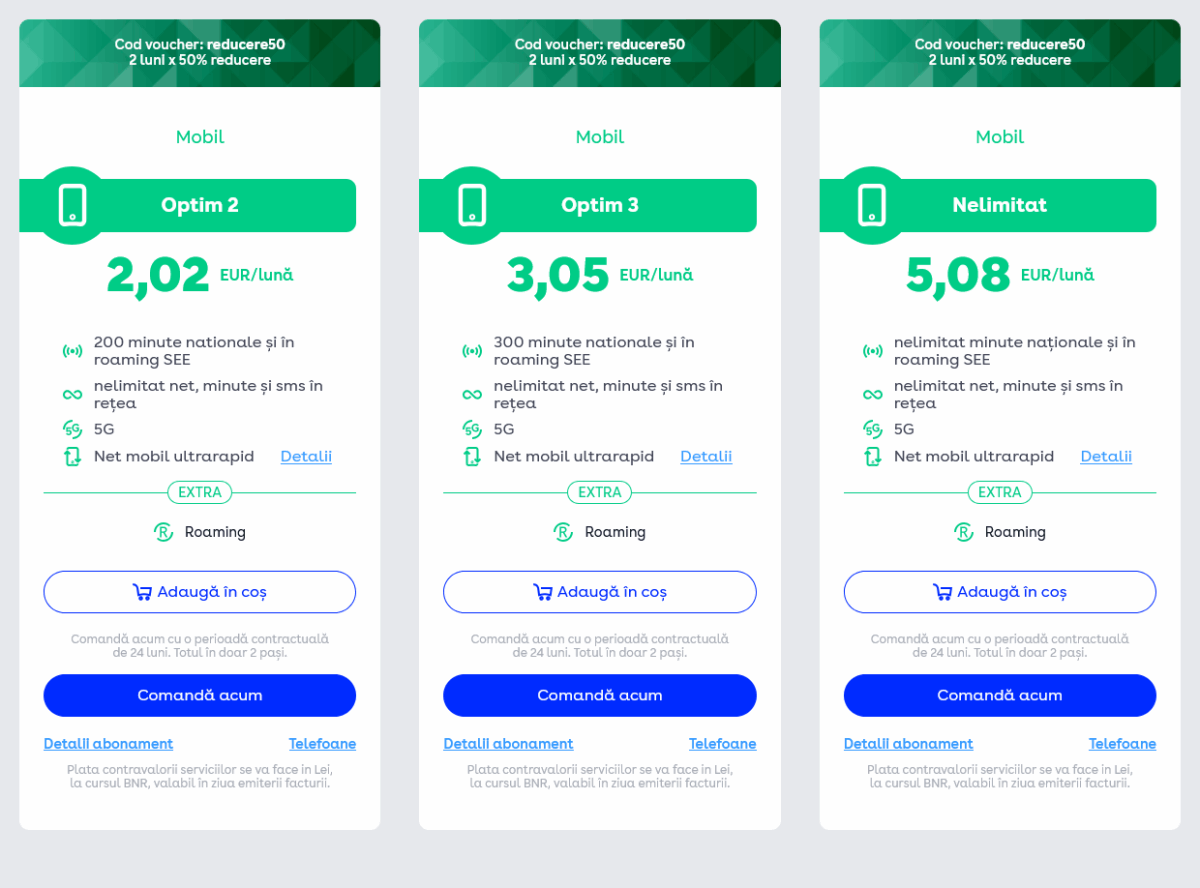Click the EXTRA label in Optim 3 card

600,492
